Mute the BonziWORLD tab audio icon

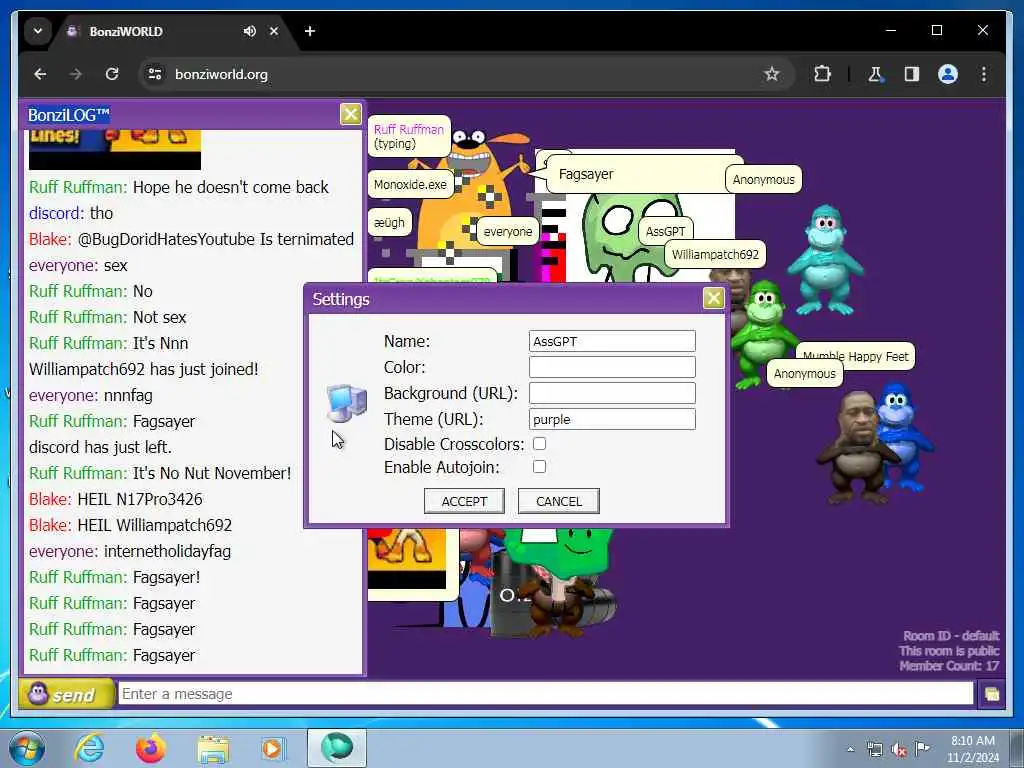click(x=249, y=31)
